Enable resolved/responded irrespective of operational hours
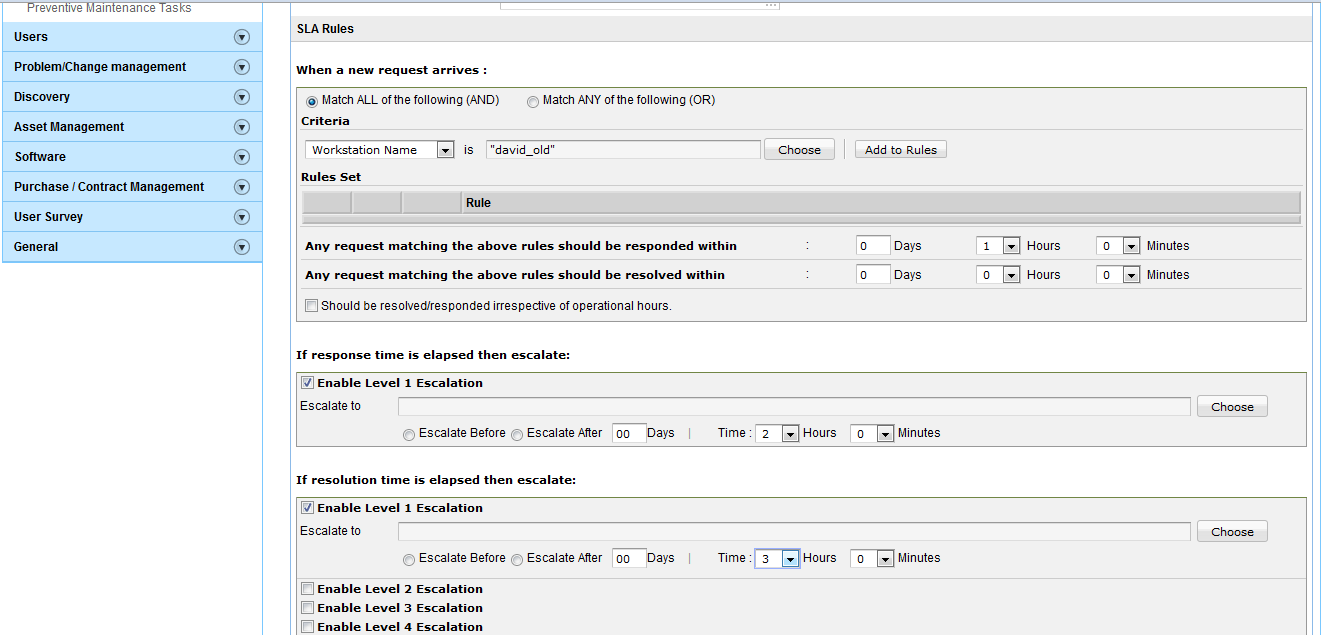 point(311,306)
